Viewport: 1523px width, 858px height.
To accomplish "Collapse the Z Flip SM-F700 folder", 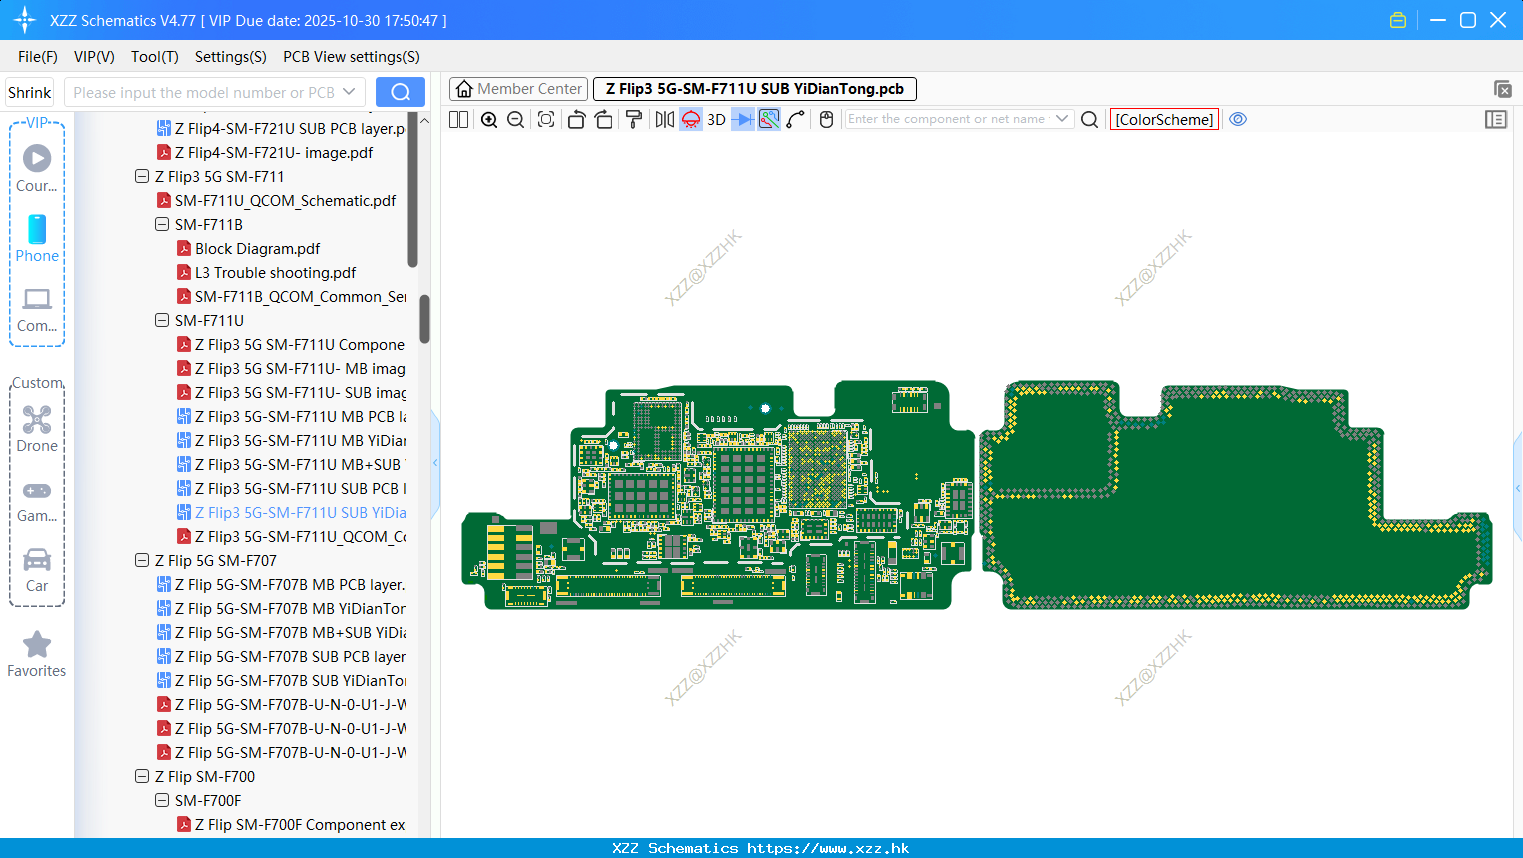I will coord(142,776).
